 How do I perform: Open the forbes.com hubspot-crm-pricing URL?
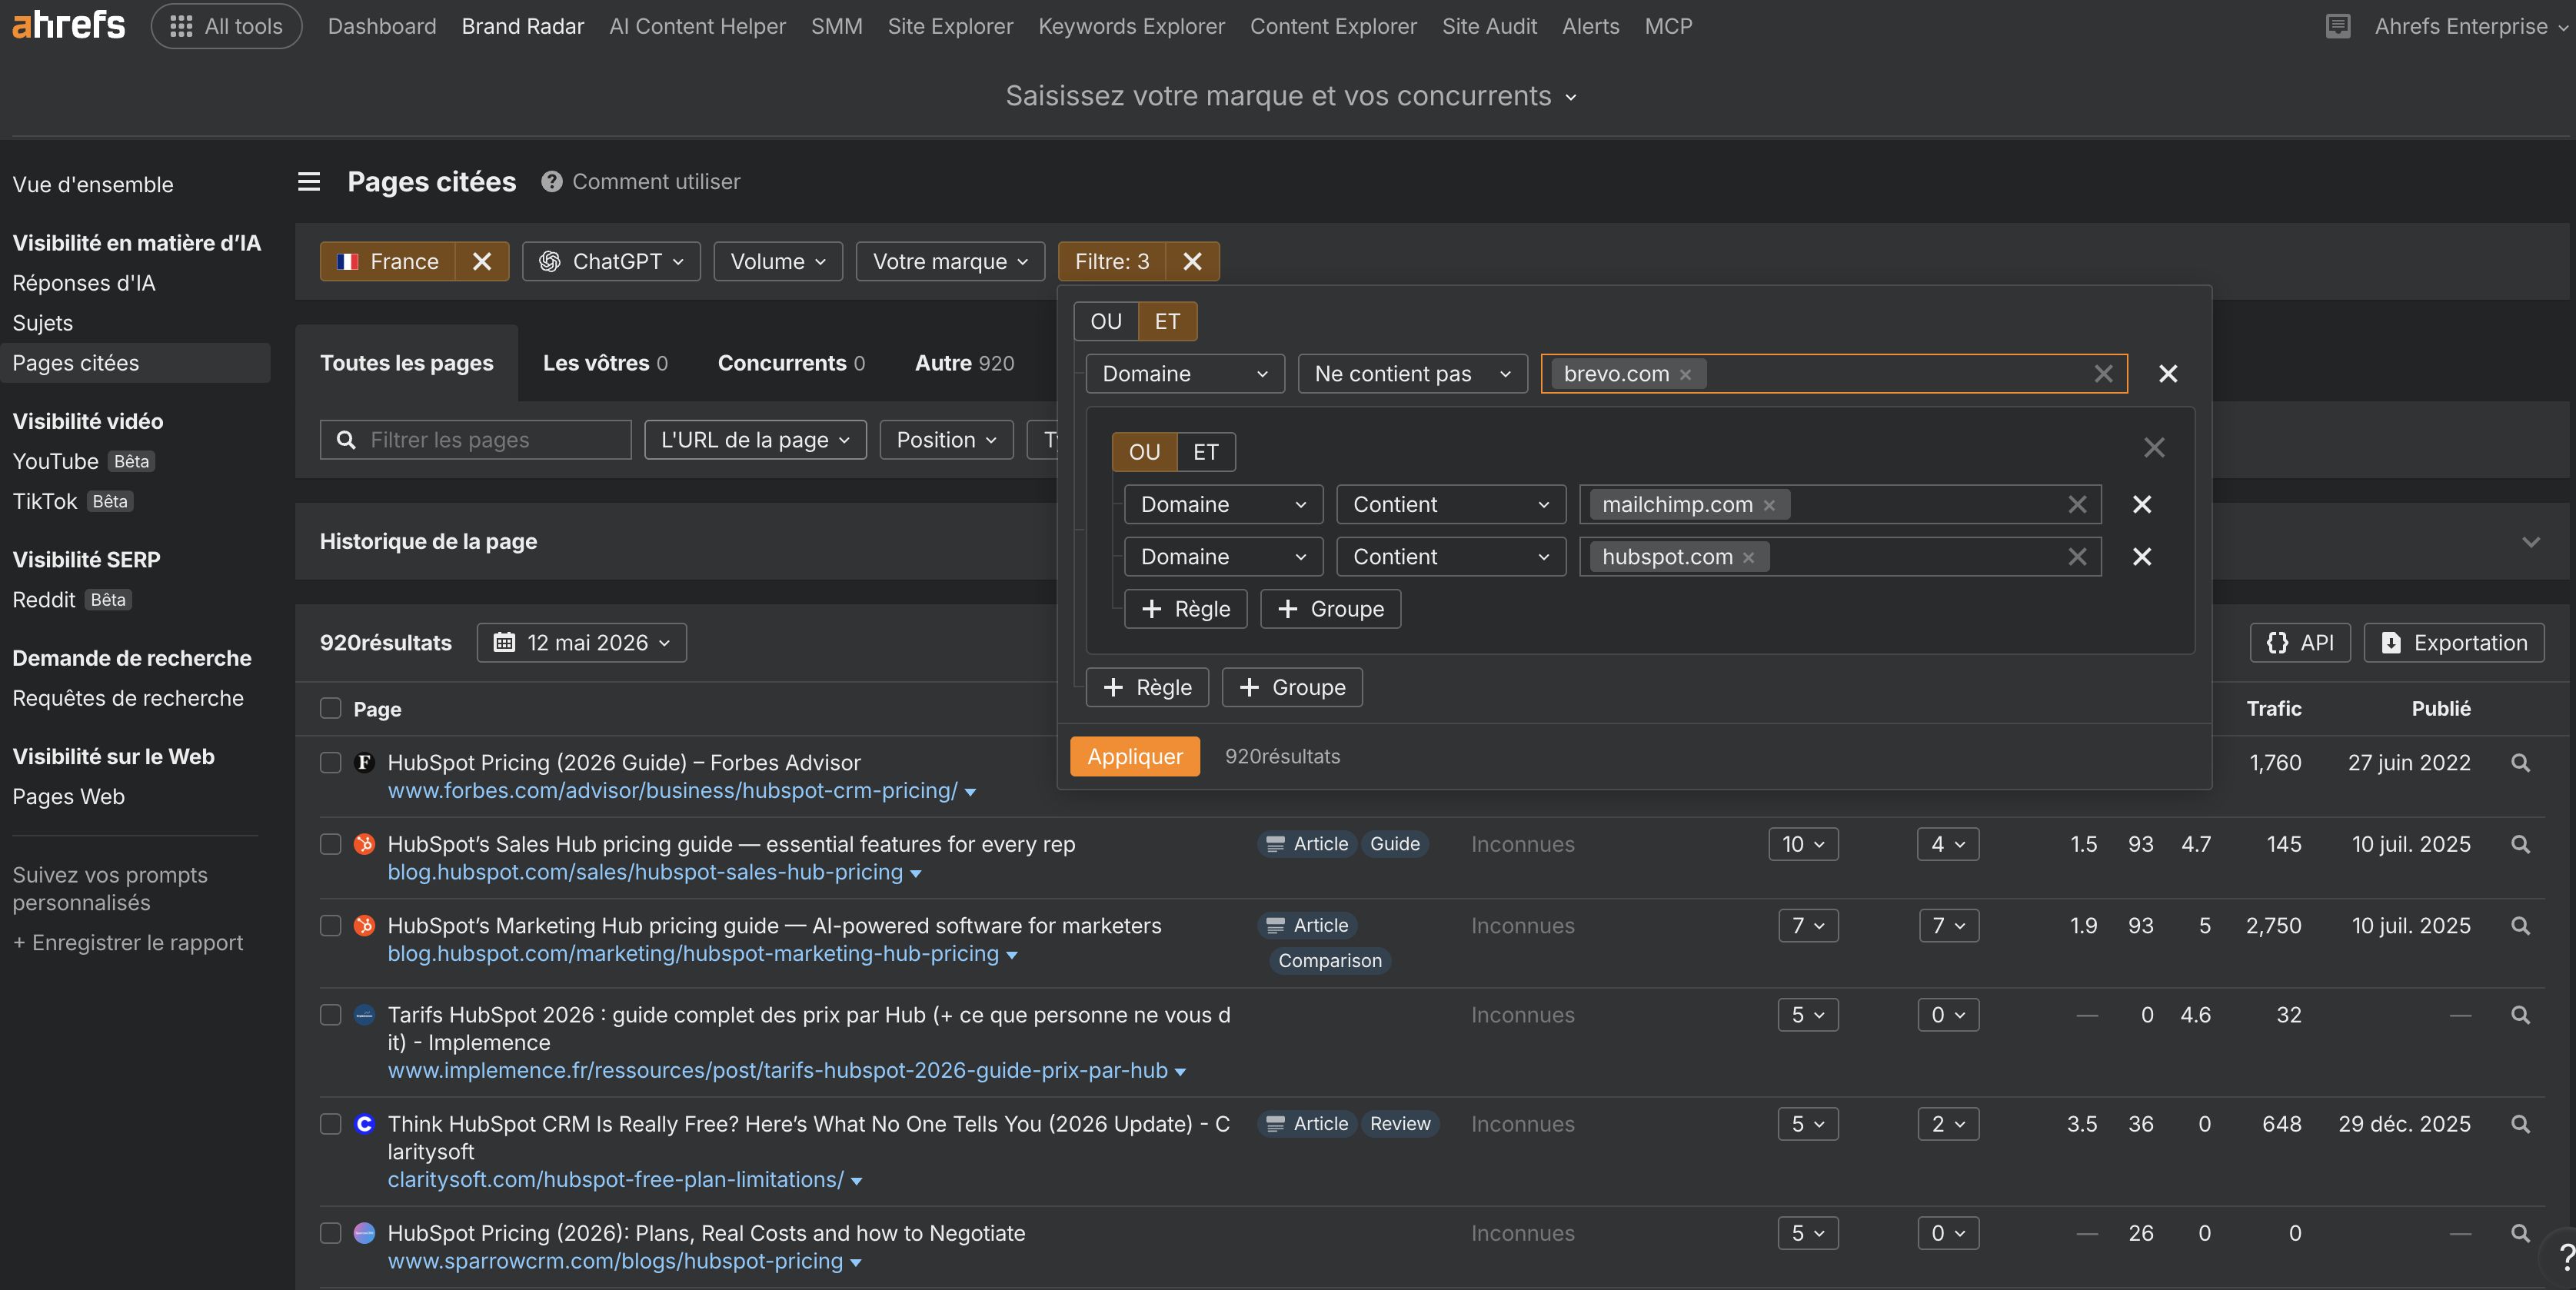pyautogui.click(x=673, y=791)
